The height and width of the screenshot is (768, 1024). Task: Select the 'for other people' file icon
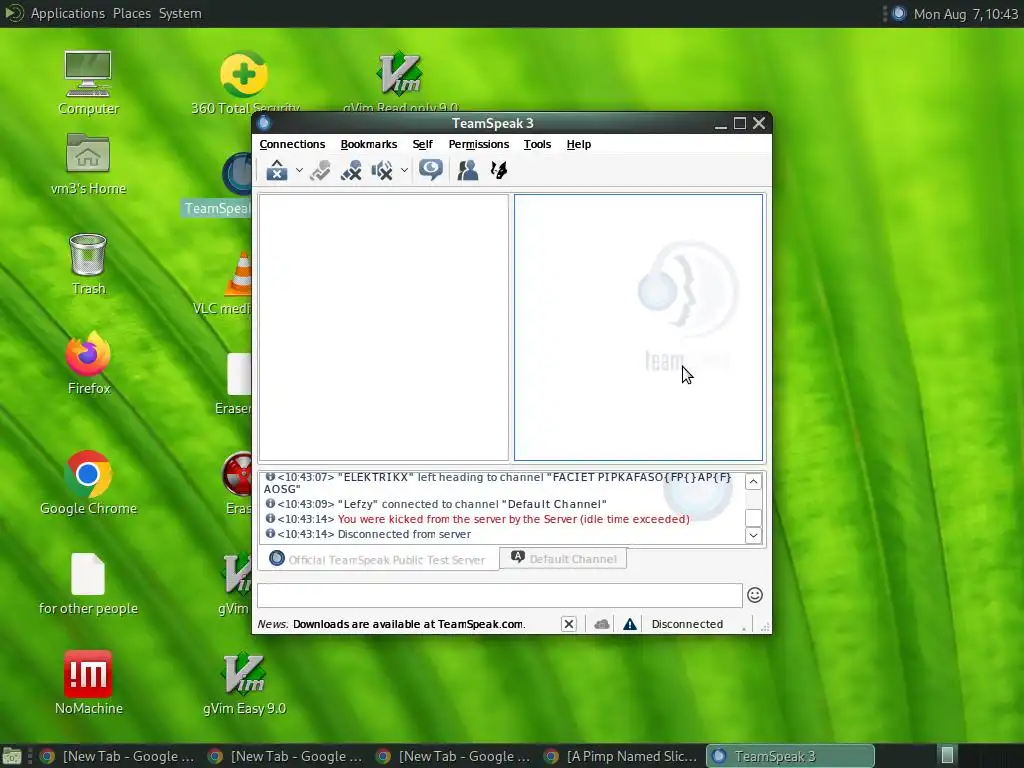[88, 584]
